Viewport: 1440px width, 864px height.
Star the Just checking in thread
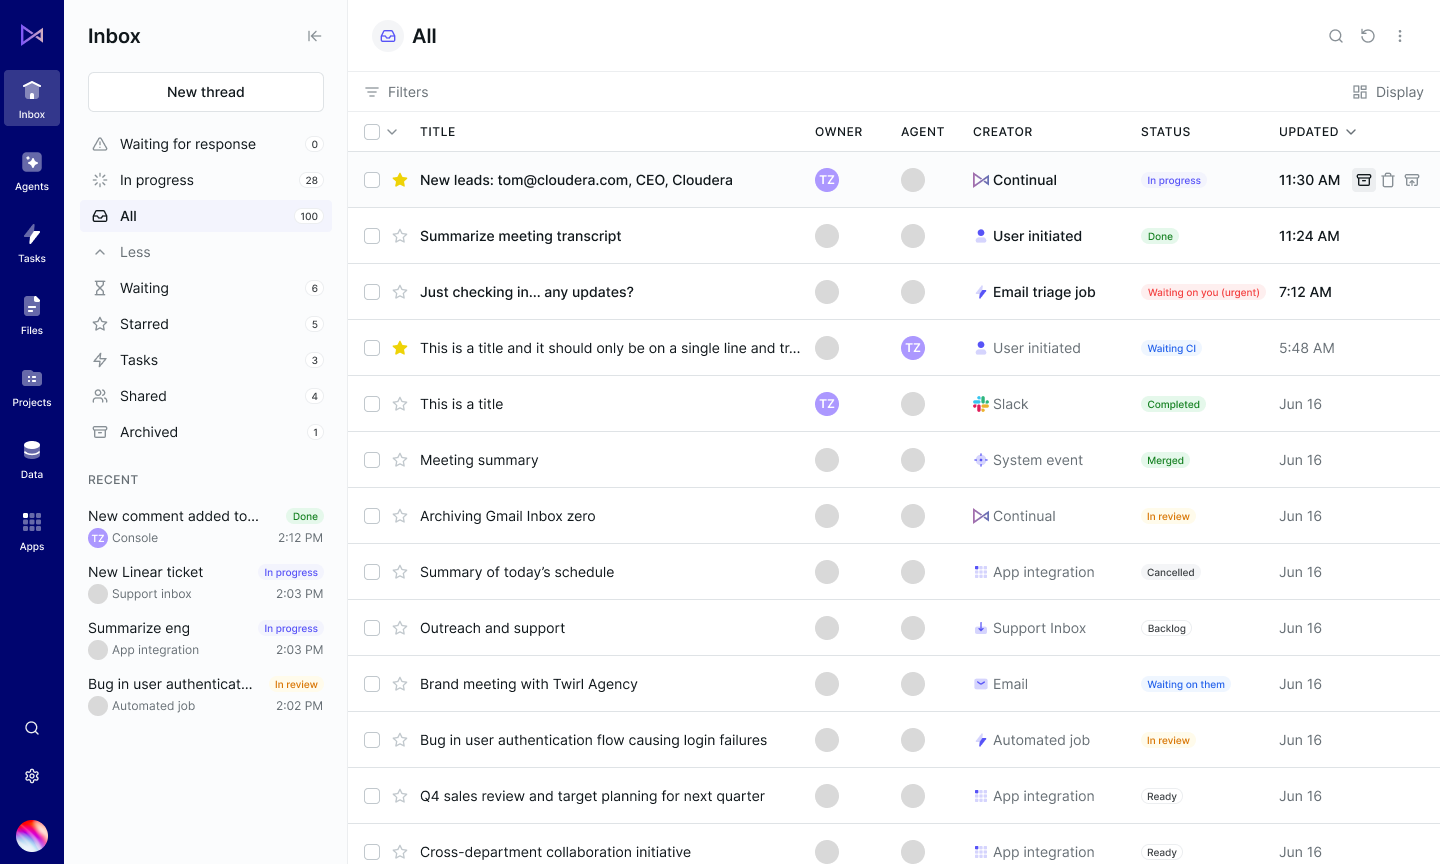tap(400, 292)
